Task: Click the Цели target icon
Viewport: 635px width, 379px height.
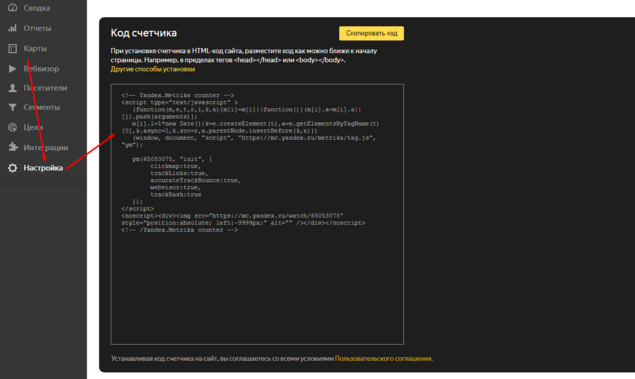Action: [13, 127]
